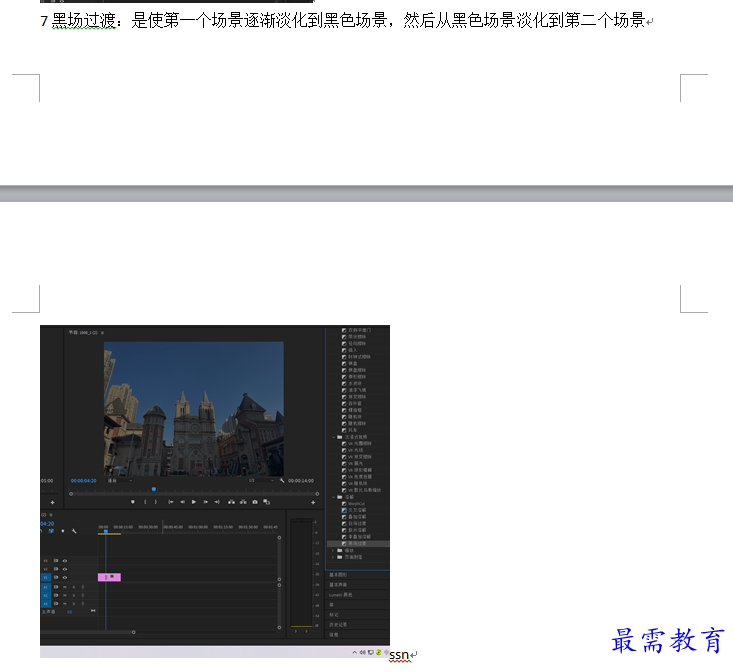Toggle the eye visibility of track V3
This screenshot has width=733, height=672.
pyautogui.click(x=65, y=561)
